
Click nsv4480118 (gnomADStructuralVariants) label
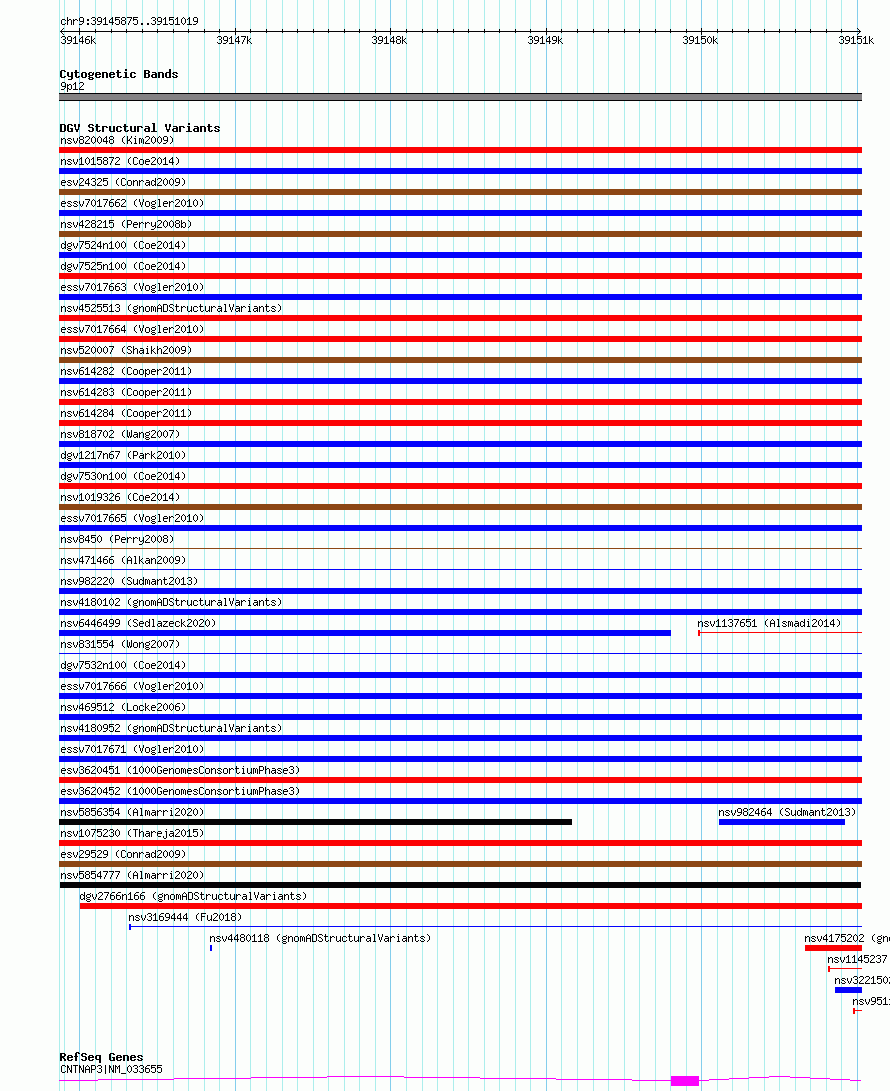click(x=320, y=939)
